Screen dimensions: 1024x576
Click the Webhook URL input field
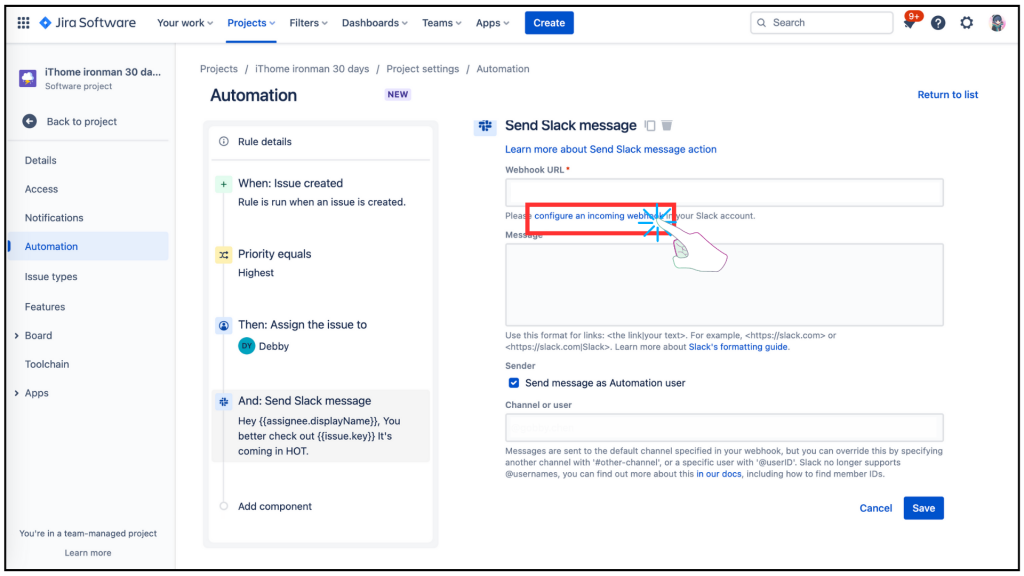[724, 193]
